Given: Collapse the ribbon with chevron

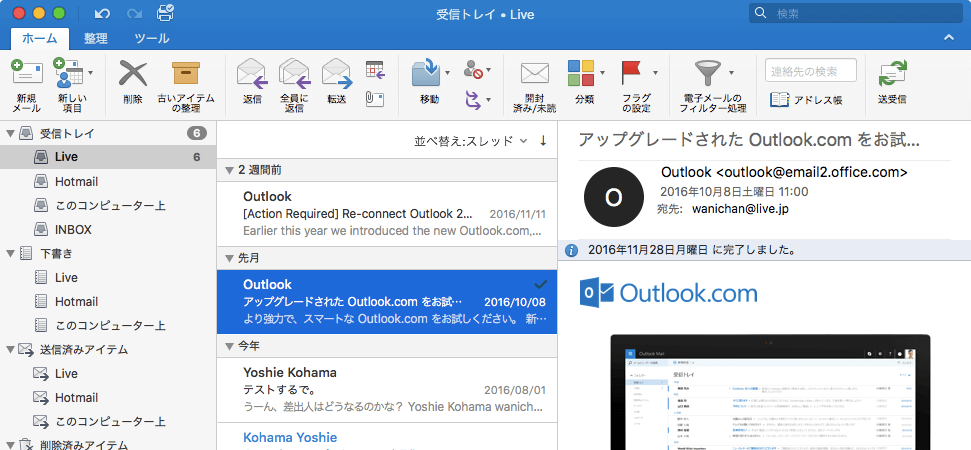Looking at the screenshot, I should point(949,38).
